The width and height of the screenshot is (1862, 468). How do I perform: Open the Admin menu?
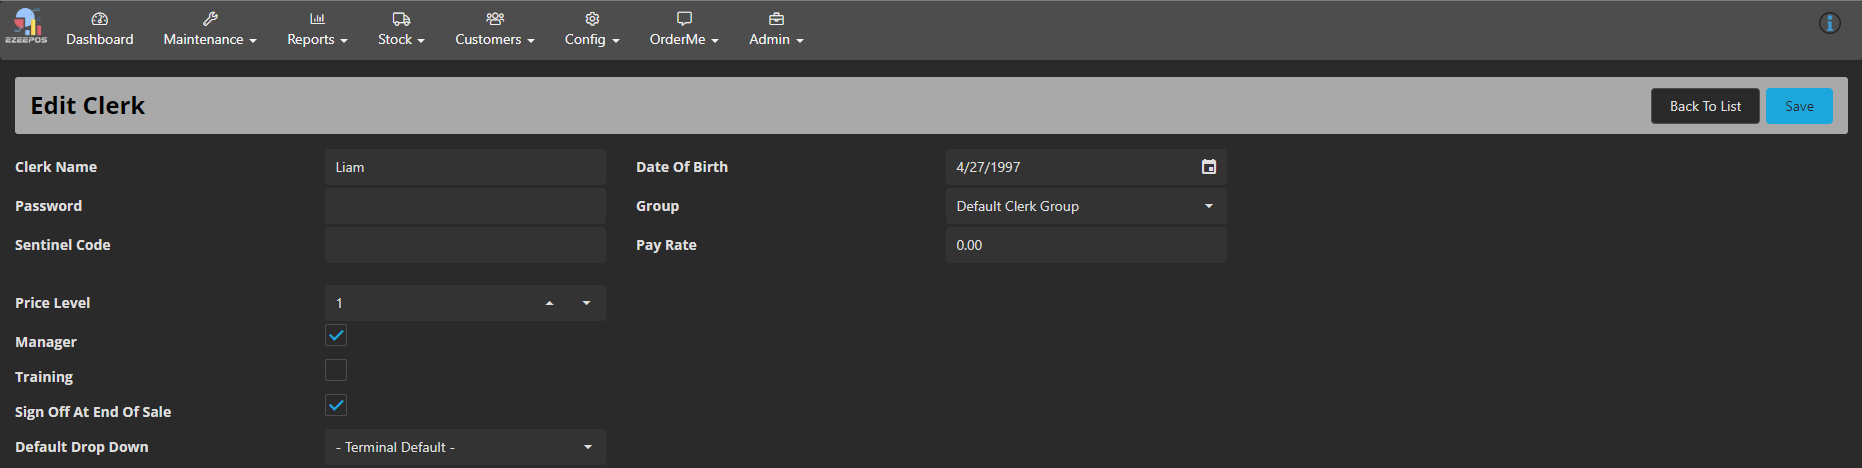tap(776, 39)
